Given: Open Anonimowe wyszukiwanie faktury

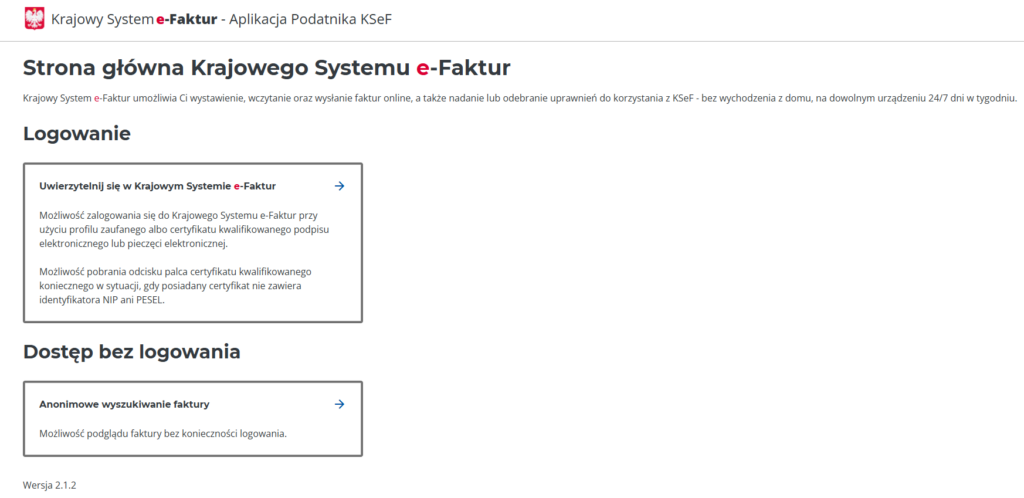Looking at the screenshot, I should coord(124,404).
